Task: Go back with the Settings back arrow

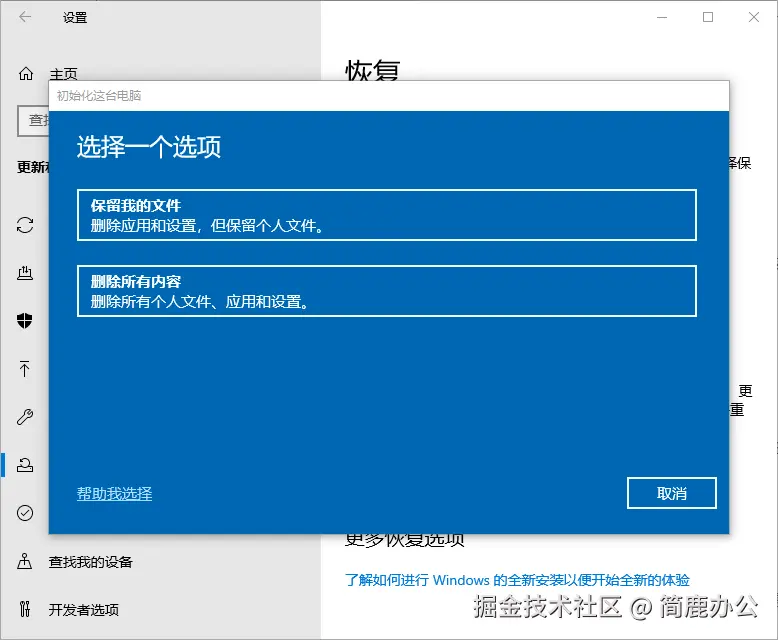Action: point(25,17)
